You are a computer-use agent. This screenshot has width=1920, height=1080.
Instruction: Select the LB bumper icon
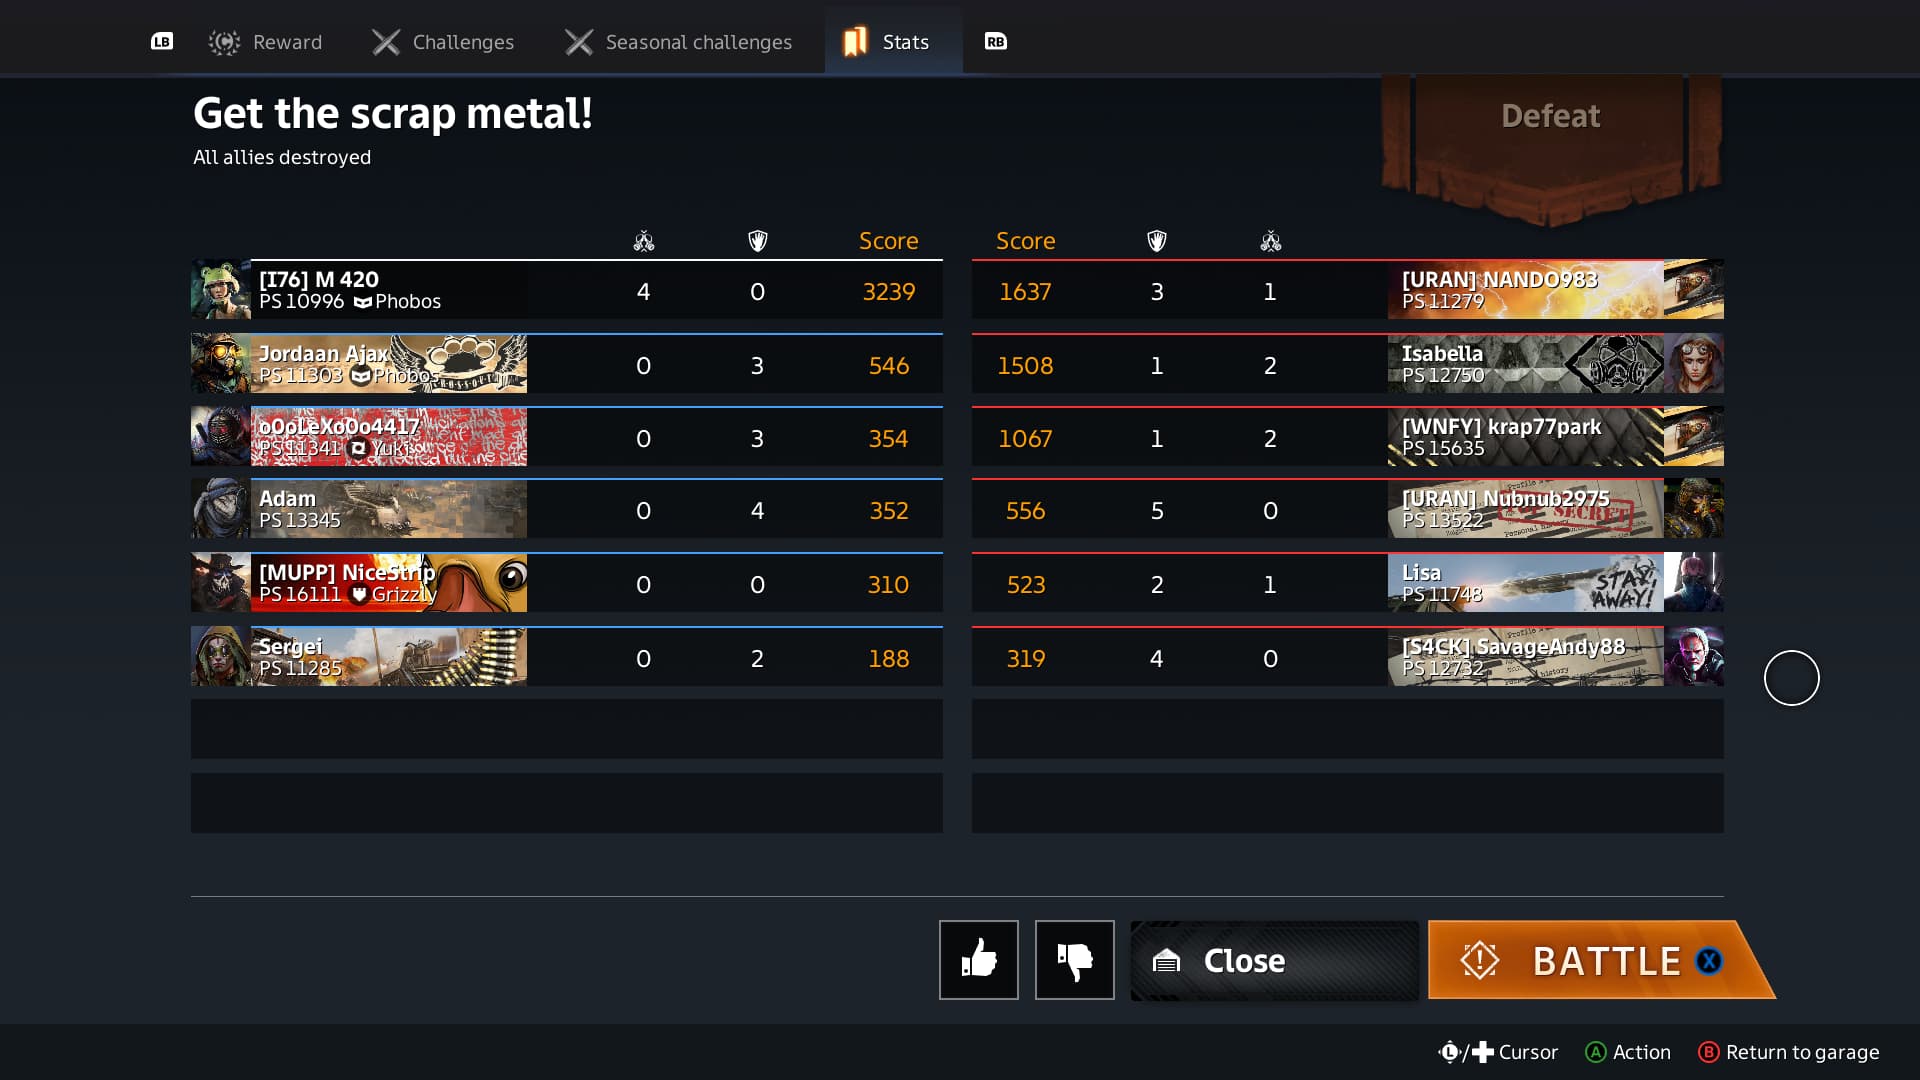162,41
